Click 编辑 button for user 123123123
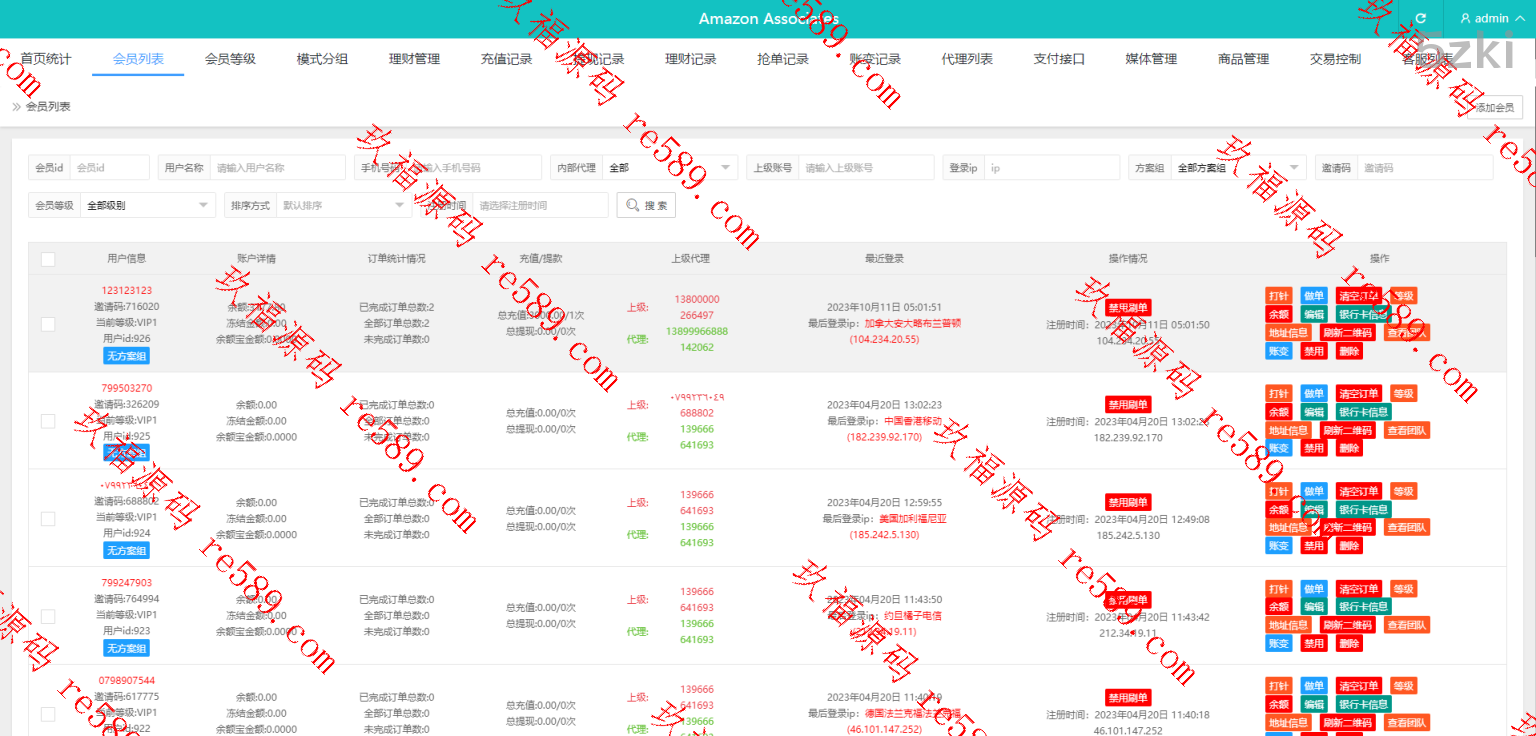 tap(1313, 314)
